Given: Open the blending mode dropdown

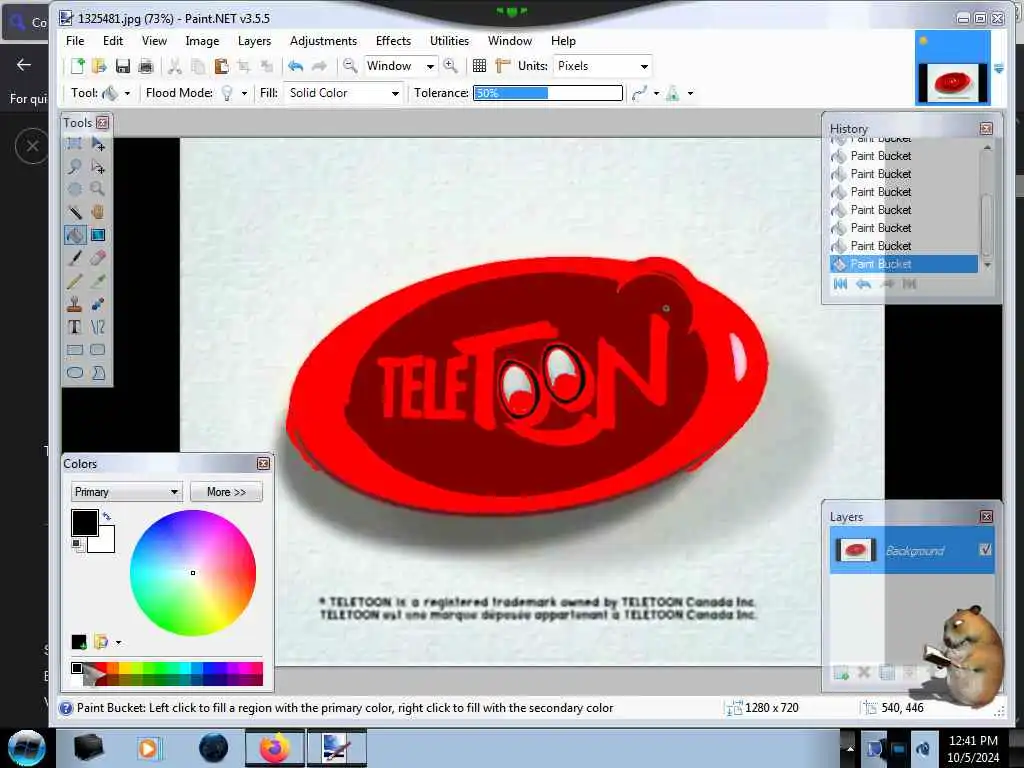Looking at the screenshot, I should pyautogui.click(x=690, y=93).
